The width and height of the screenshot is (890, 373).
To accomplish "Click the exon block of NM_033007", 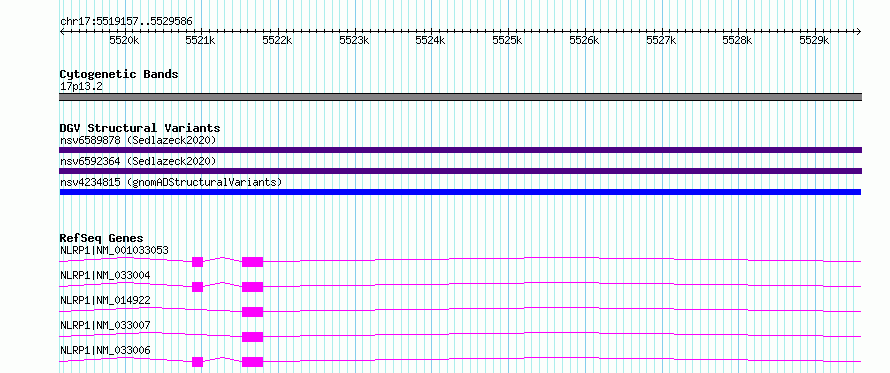I will [253, 337].
